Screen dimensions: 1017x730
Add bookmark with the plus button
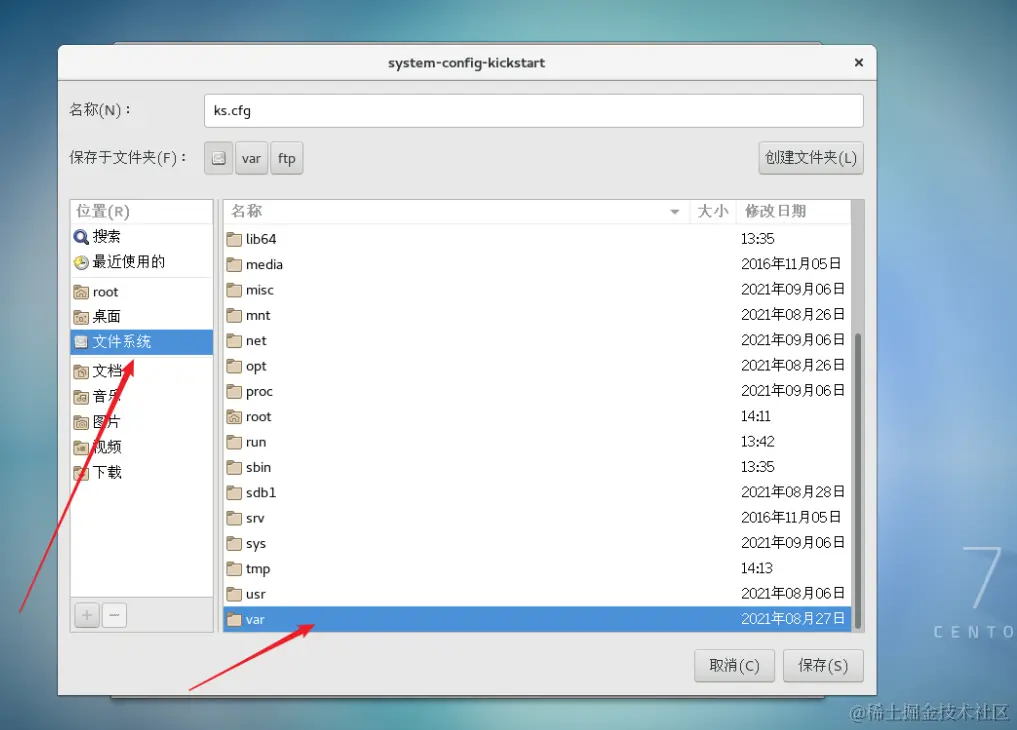[x=87, y=615]
